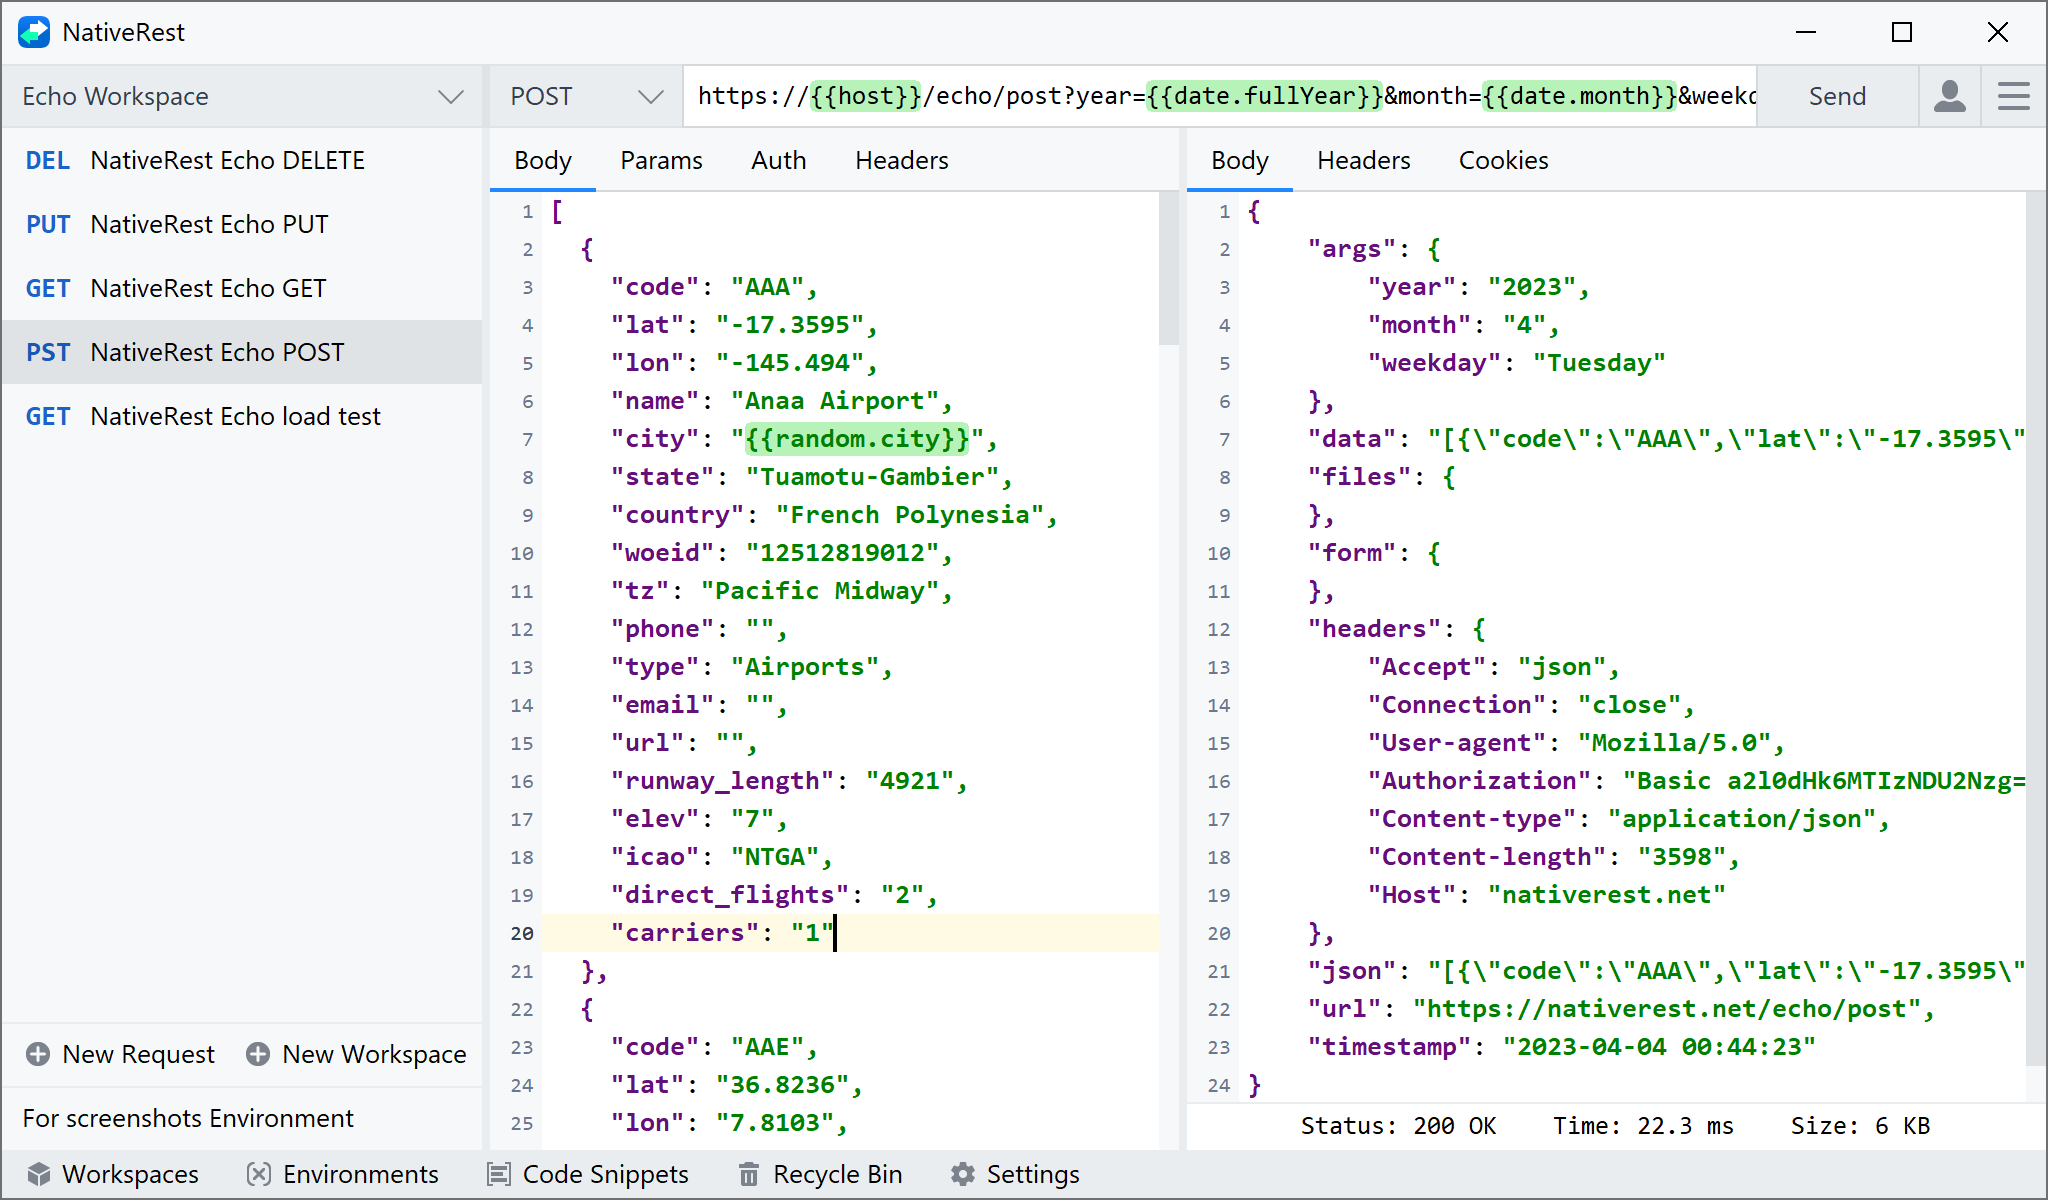Collapse the workspace dropdown chevron
Image resolution: width=2048 pixels, height=1200 pixels.
pos(450,96)
